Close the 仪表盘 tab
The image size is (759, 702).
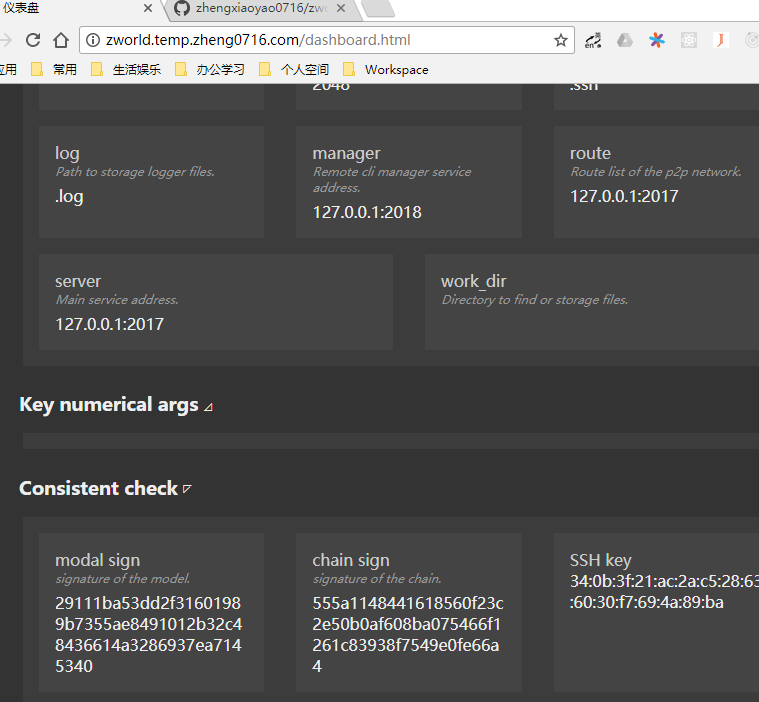[148, 8]
